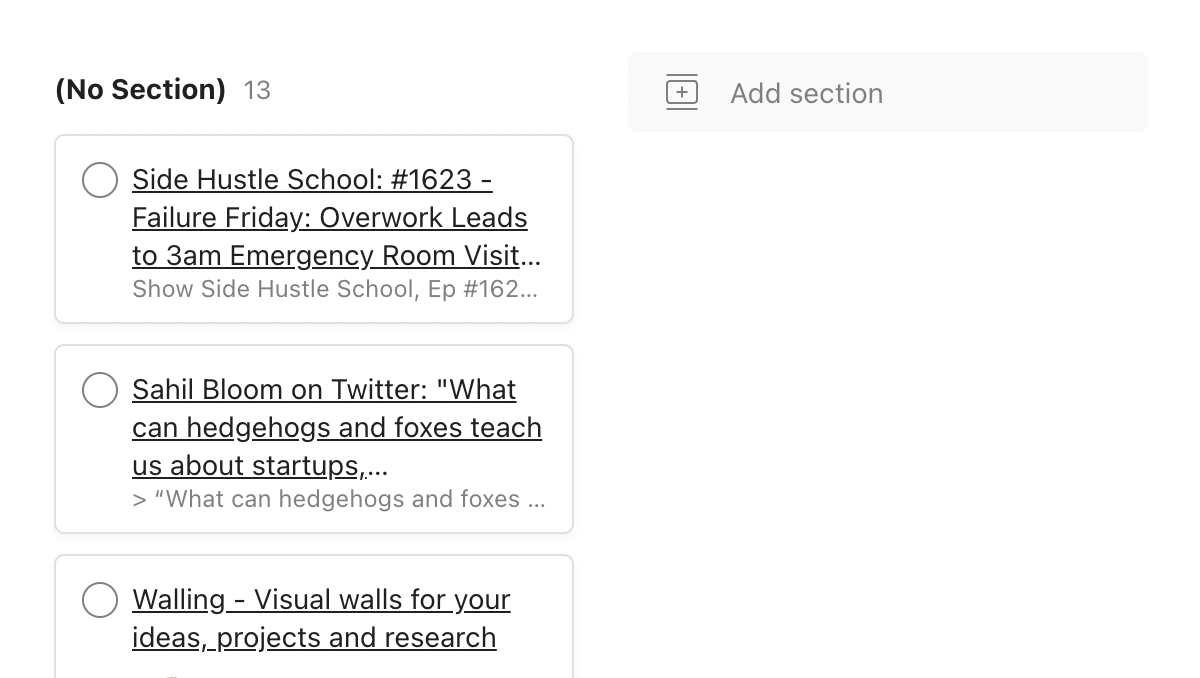Select the Side Hustle School card's left margin
Screen dimensions: 1200x678
point(67,240)
